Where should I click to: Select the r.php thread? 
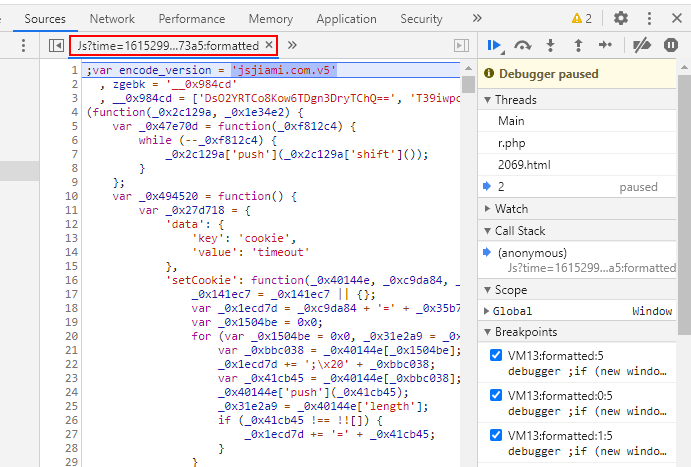tap(512, 142)
